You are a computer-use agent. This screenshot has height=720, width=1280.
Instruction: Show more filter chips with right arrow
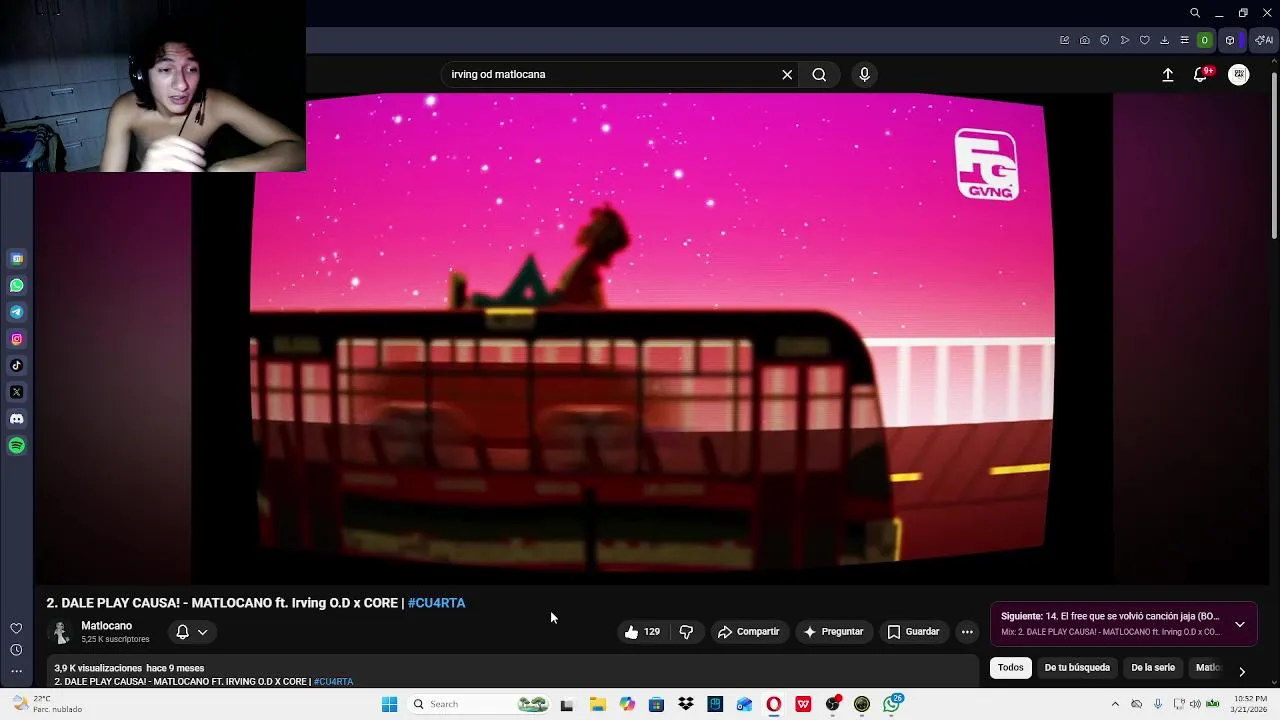pos(1242,671)
